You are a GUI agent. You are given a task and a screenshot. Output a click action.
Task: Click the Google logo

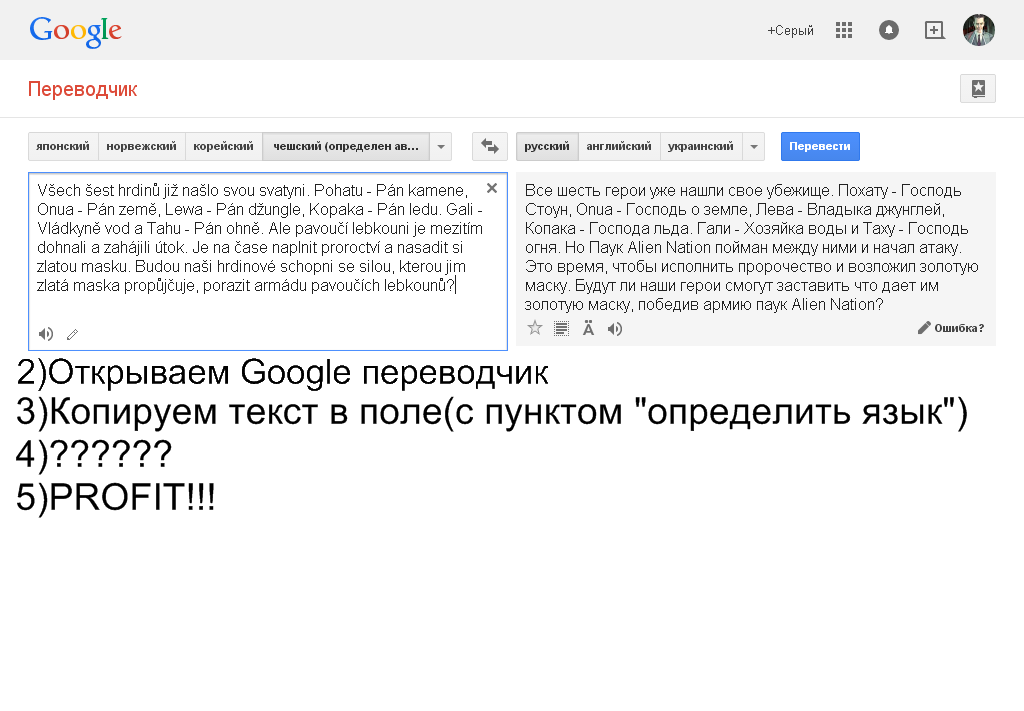(x=75, y=31)
